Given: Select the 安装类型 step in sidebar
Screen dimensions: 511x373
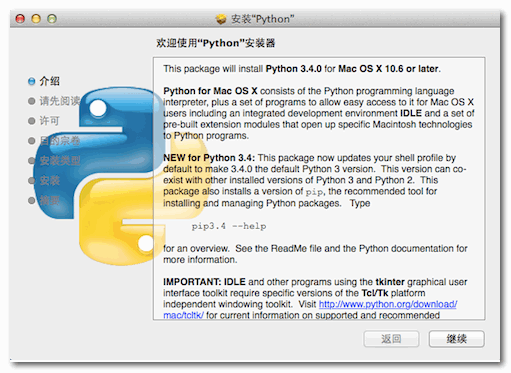Looking at the screenshot, I should pos(60,161).
